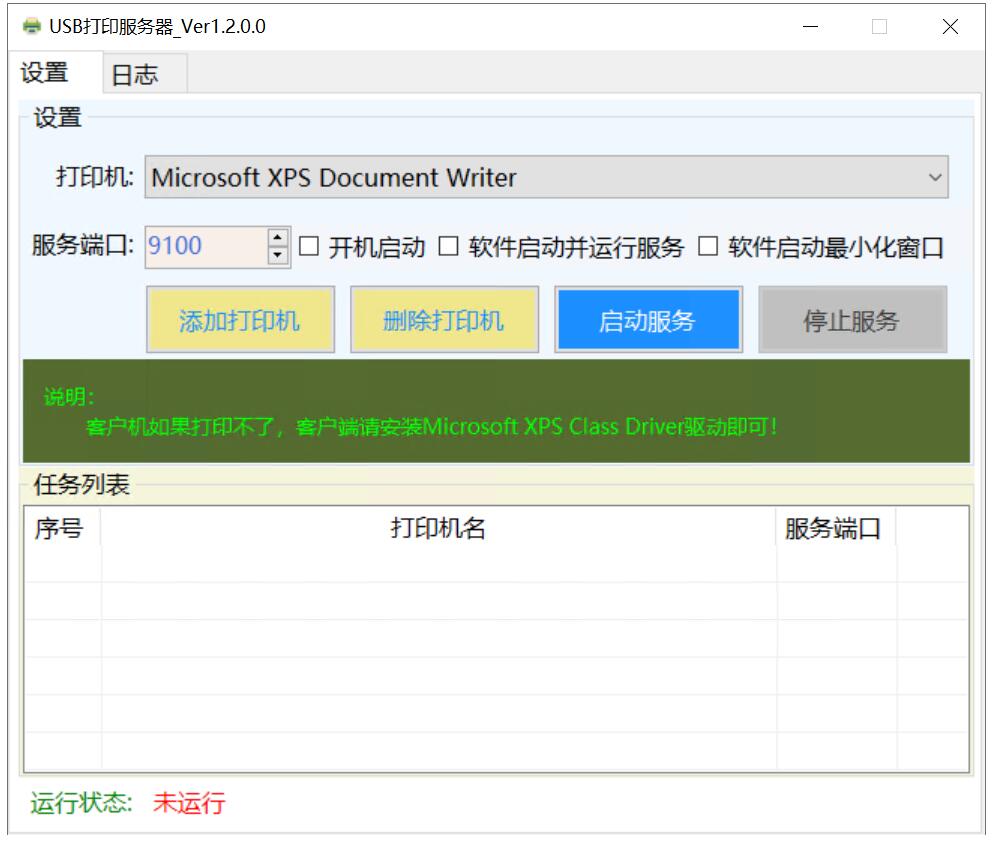Increase the service port with up arrow

click(x=279, y=238)
